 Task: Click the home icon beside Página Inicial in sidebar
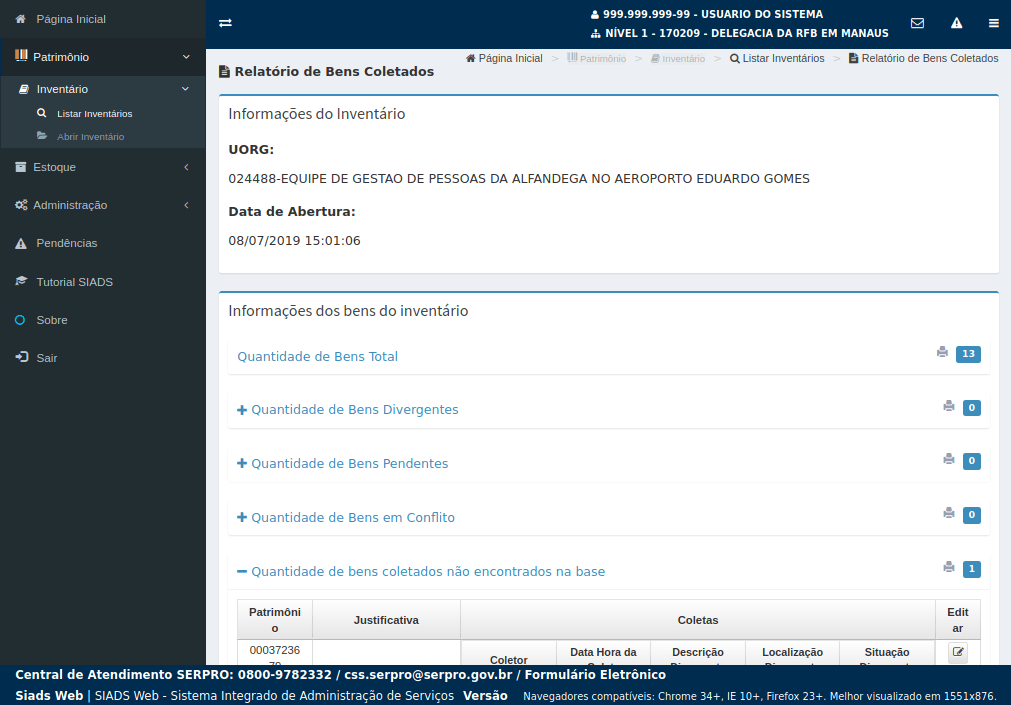click(x=21, y=19)
